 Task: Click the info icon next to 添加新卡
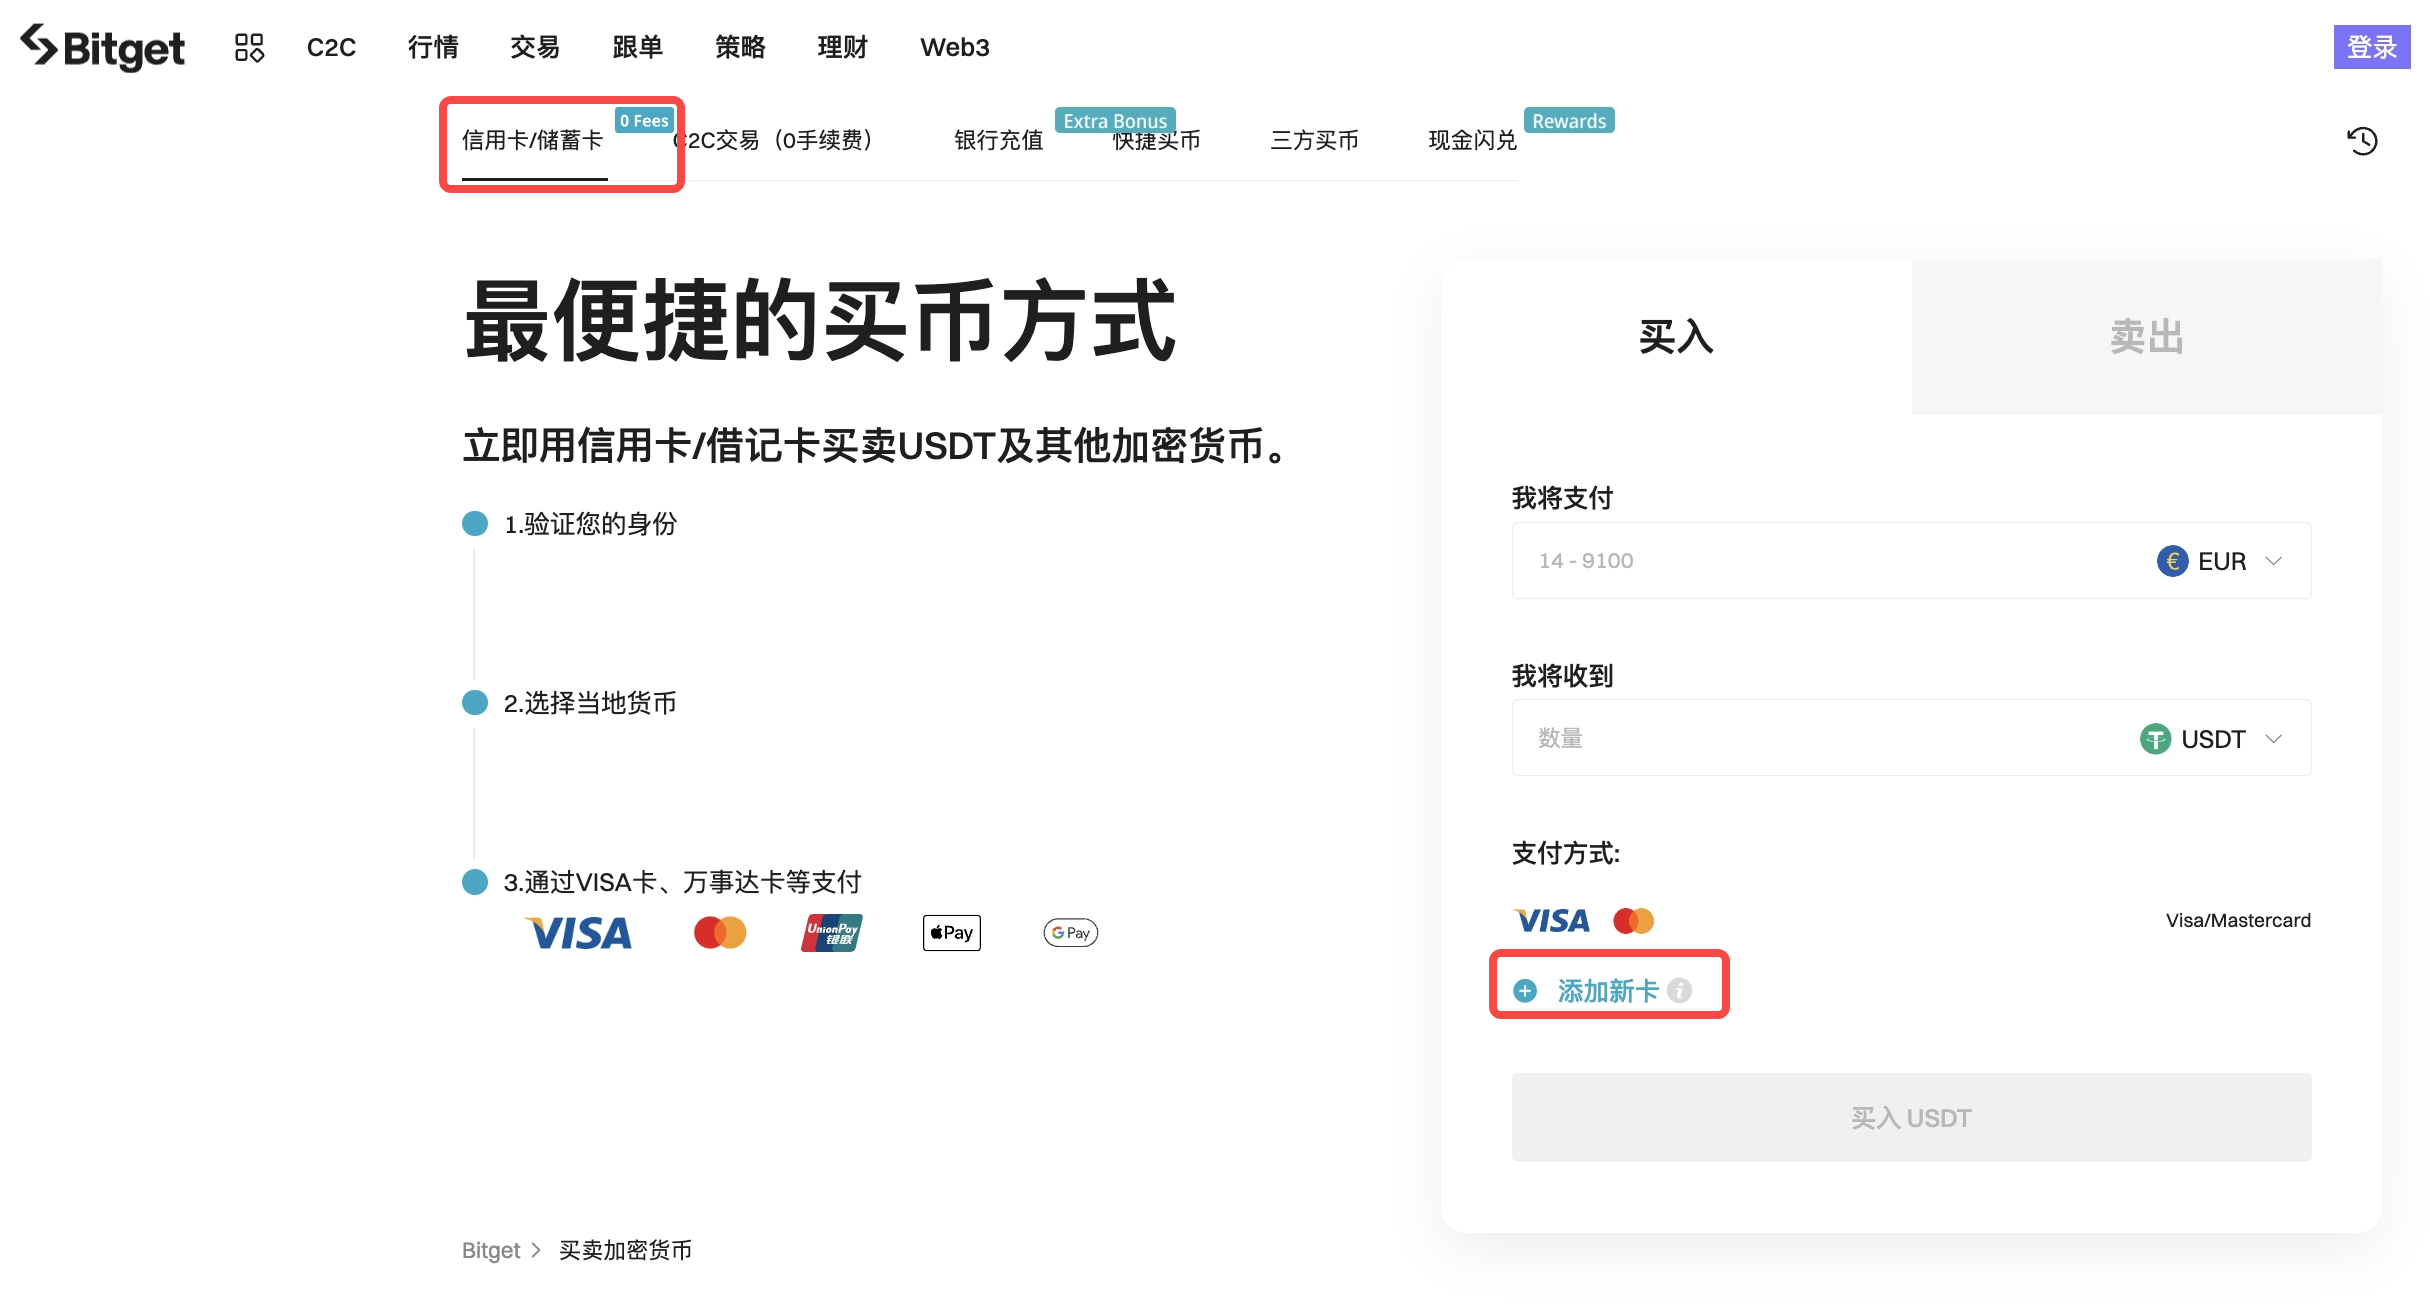pos(1682,991)
